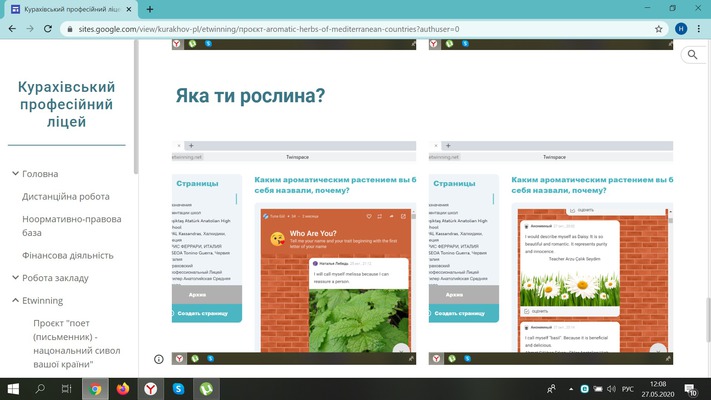Open Дистанційна робота page
Viewport: 711px width, 400px height.
pyautogui.click(x=65, y=197)
